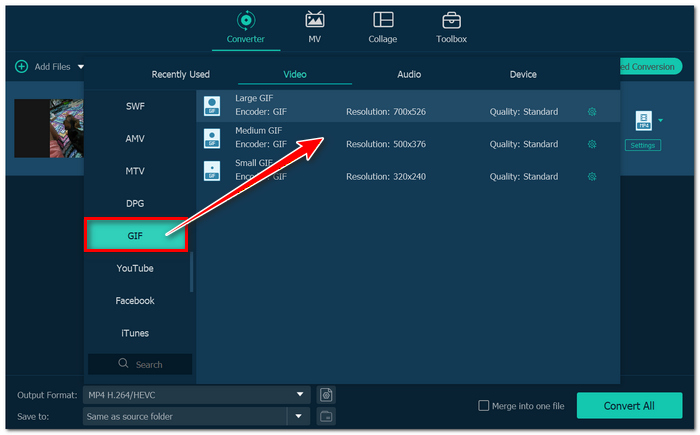
Task: Select AMV in the format list
Action: [135, 138]
